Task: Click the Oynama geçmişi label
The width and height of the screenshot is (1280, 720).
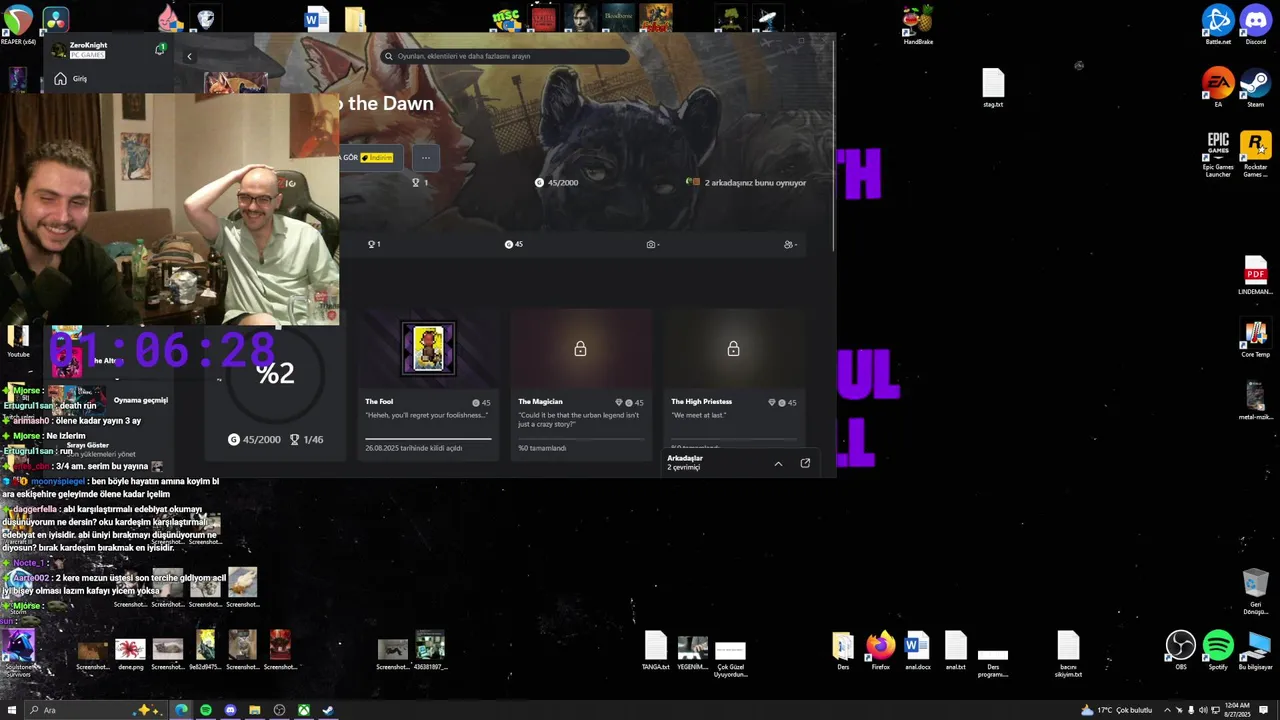Action: [141, 400]
